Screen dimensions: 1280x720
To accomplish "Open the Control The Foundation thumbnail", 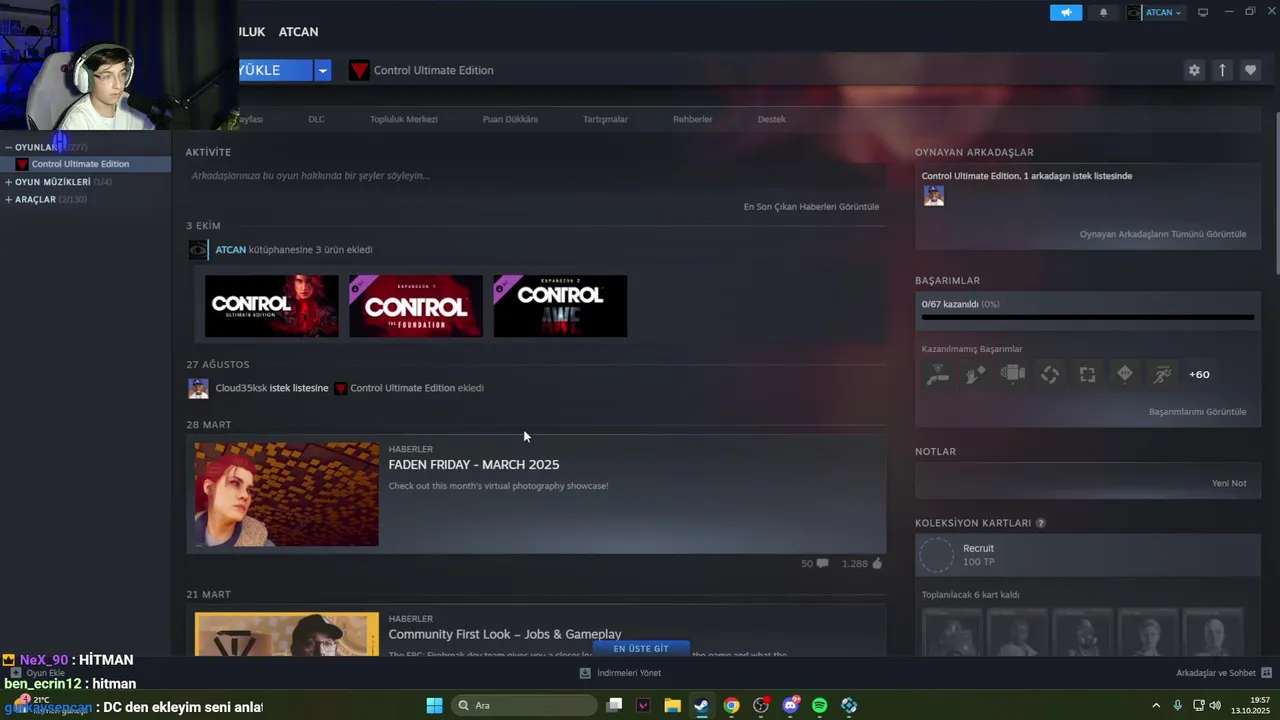I will click(416, 306).
